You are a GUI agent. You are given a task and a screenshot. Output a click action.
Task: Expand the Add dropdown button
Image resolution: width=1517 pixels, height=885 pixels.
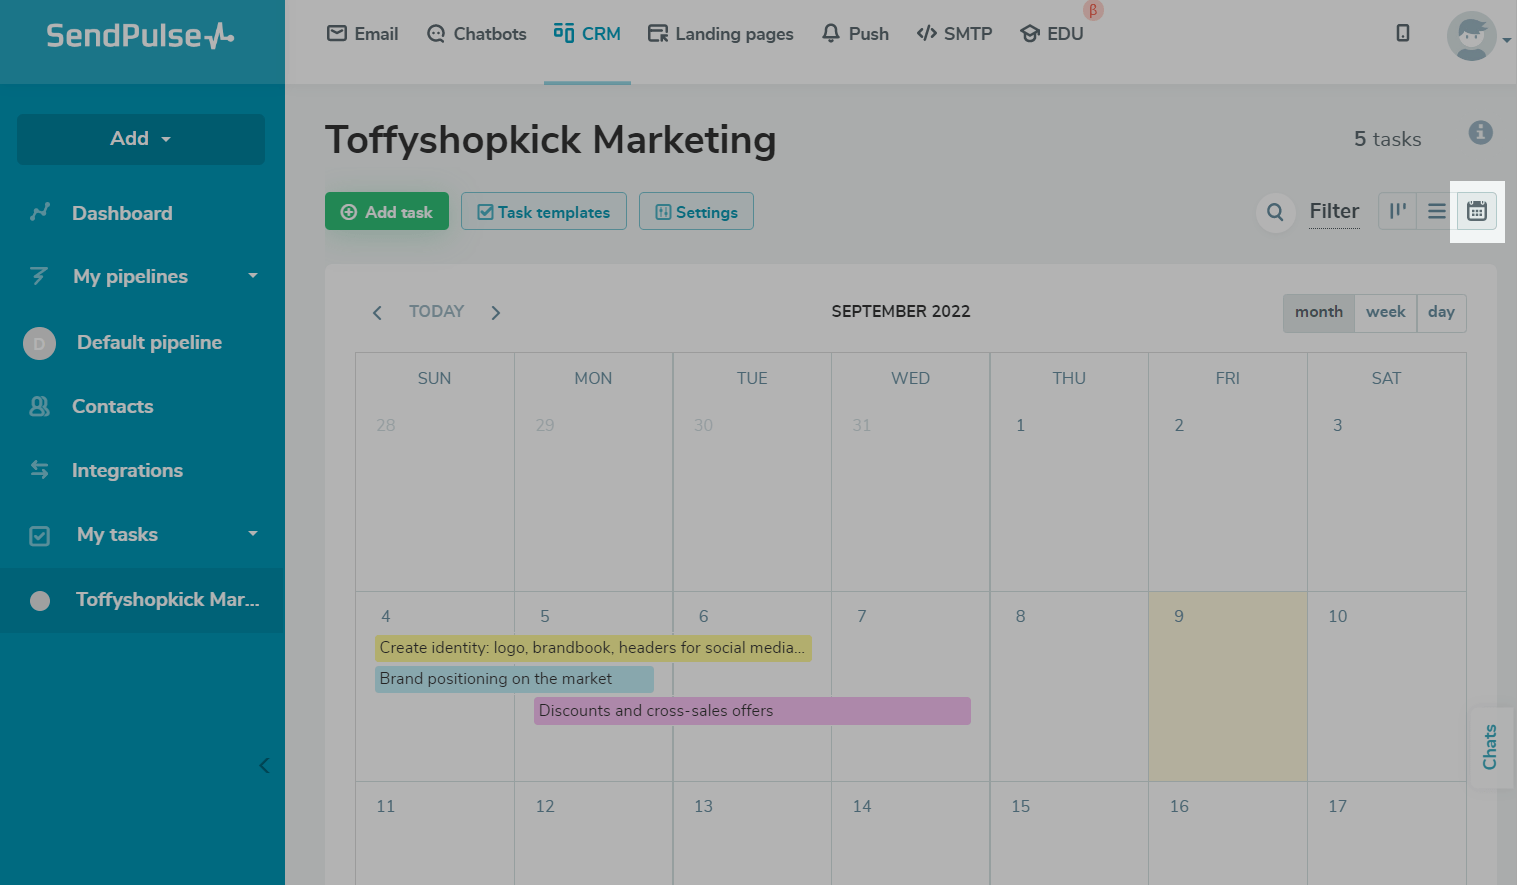pyautogui.click(x=141, y=139)
